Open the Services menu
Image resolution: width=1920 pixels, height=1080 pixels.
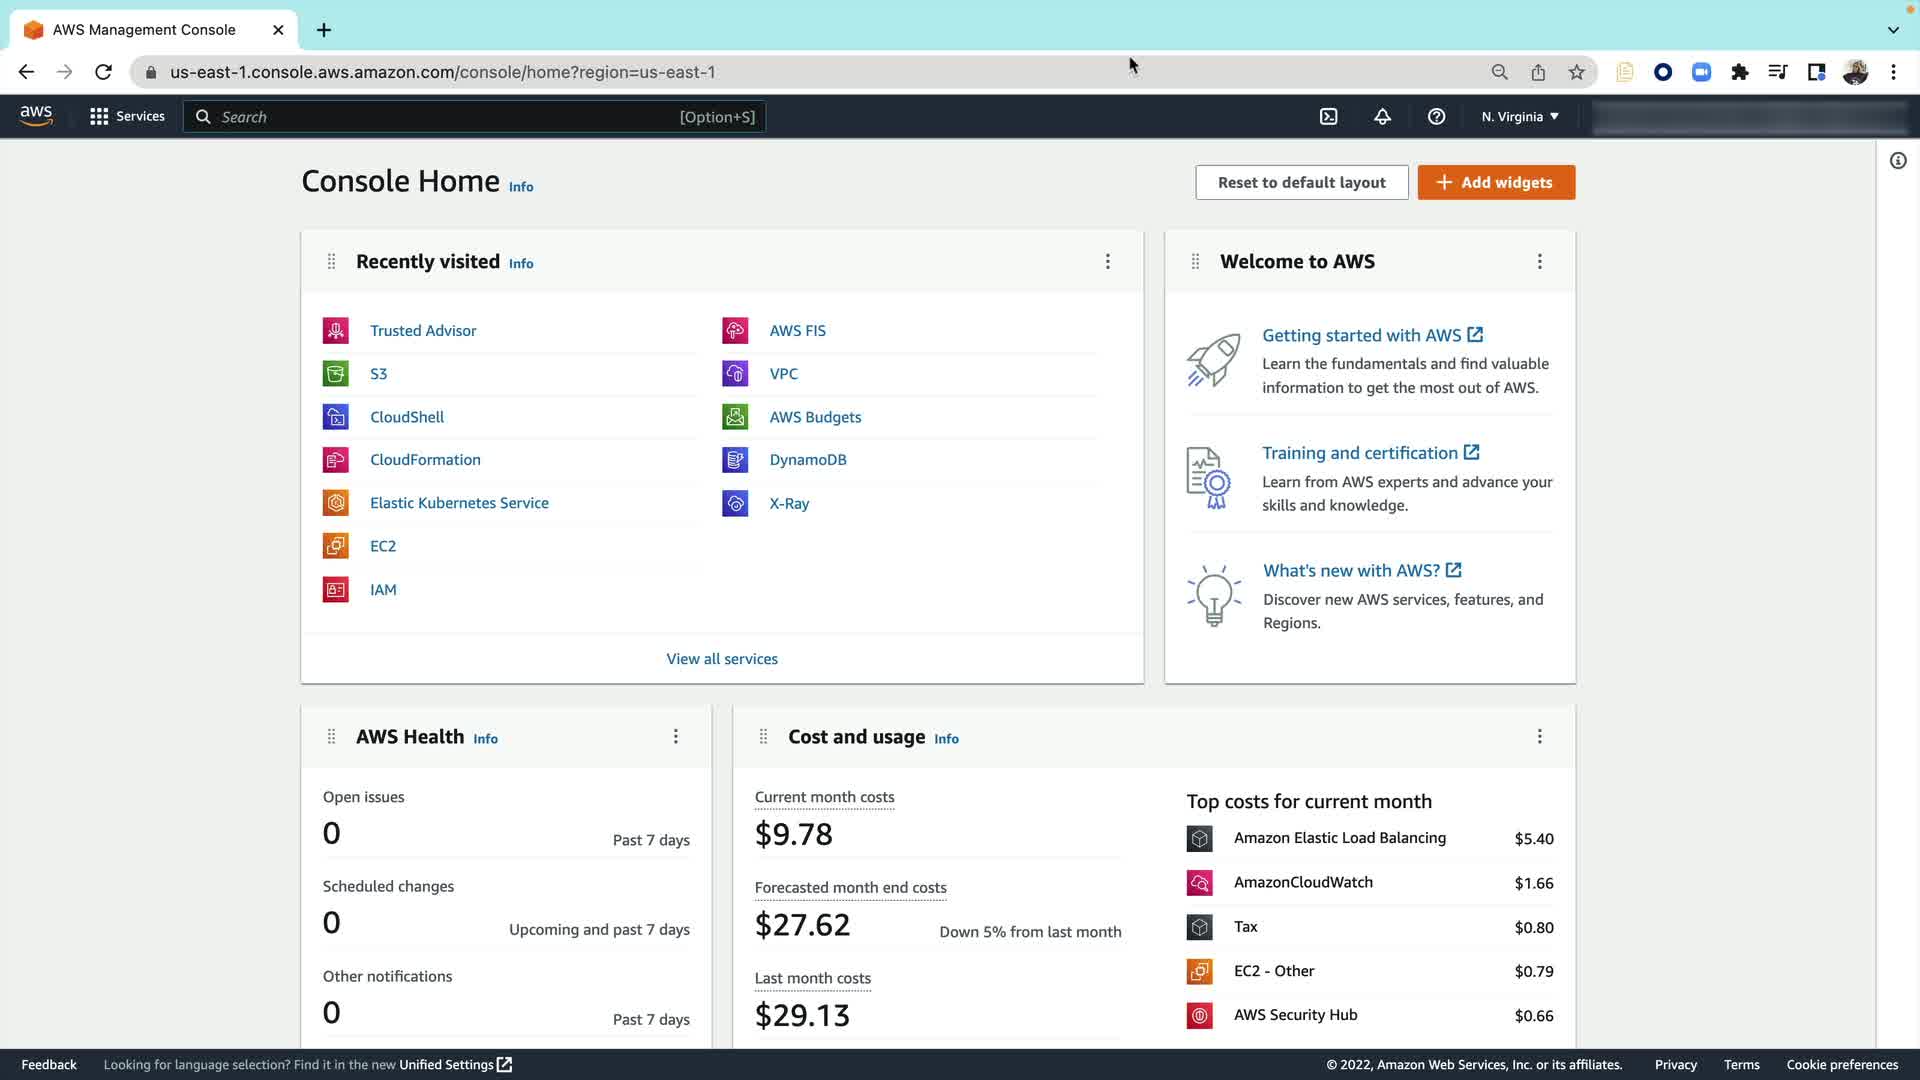coord(127,117)
